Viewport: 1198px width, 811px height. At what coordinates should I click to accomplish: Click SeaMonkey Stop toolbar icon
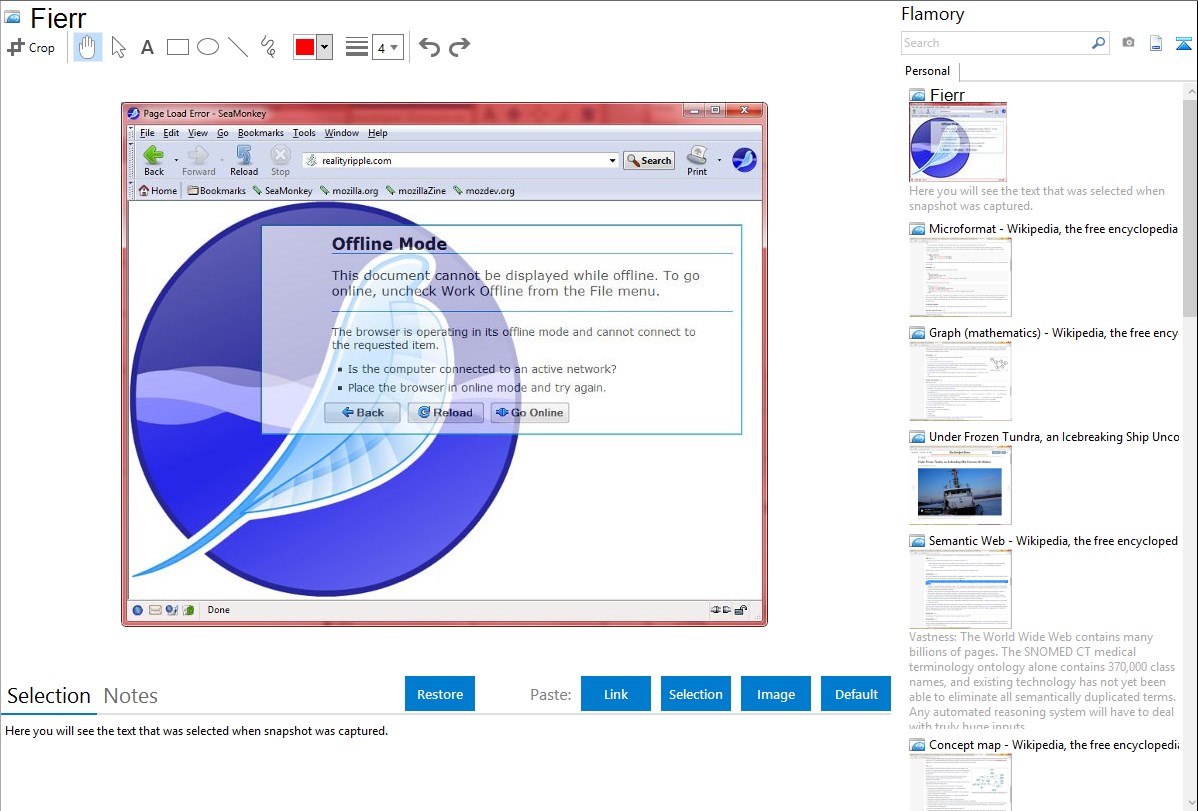280,156
